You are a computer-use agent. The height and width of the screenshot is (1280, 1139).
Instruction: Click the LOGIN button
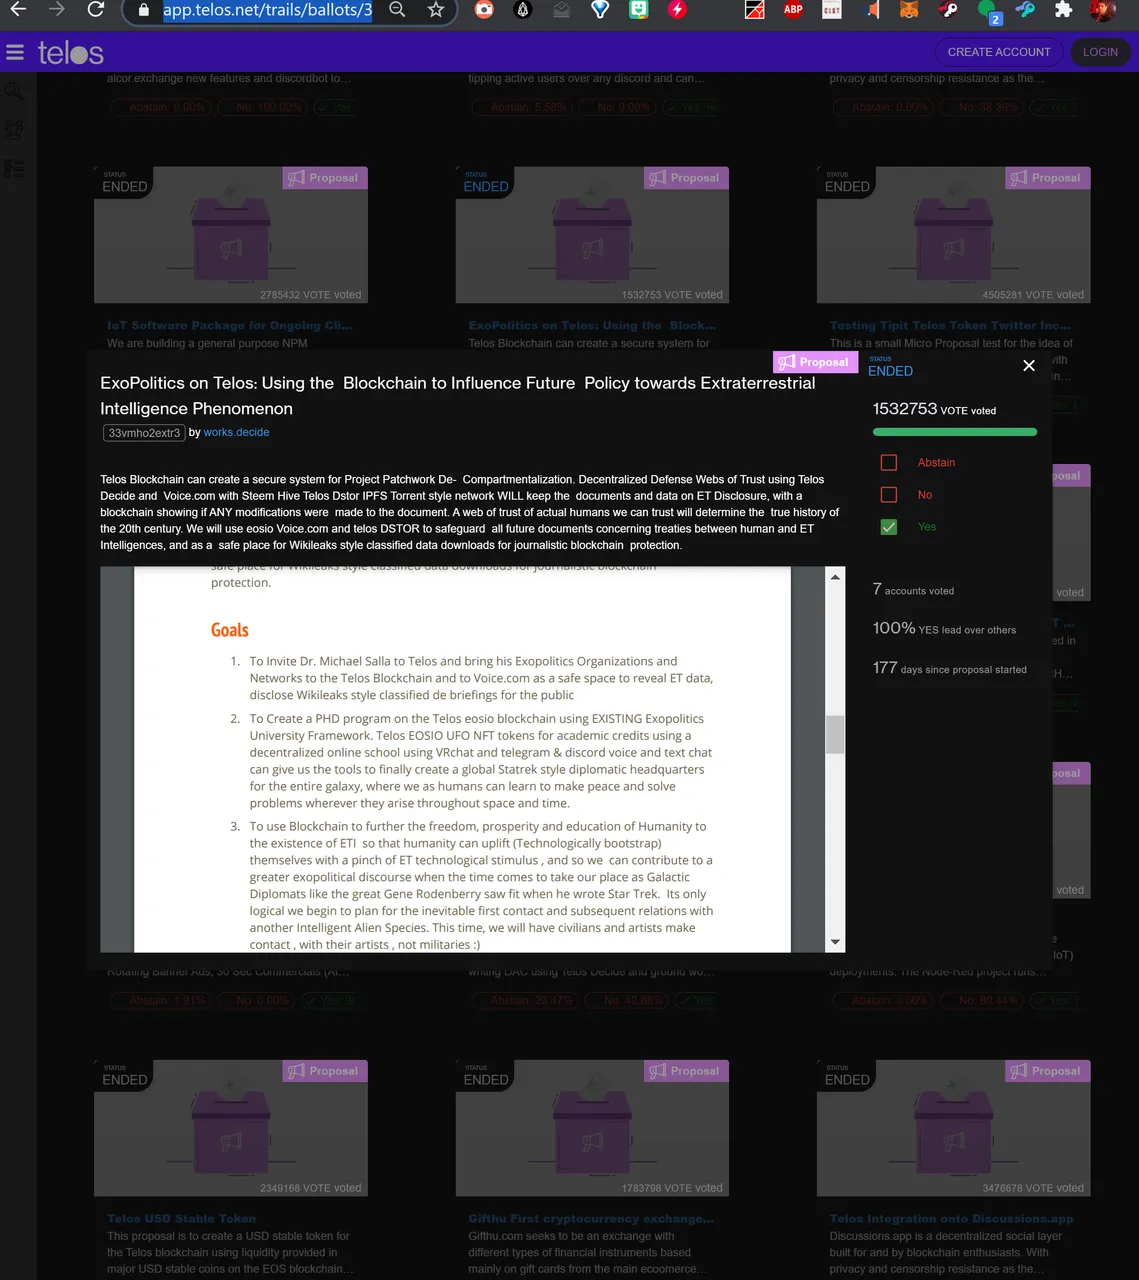coord(1100,52)
